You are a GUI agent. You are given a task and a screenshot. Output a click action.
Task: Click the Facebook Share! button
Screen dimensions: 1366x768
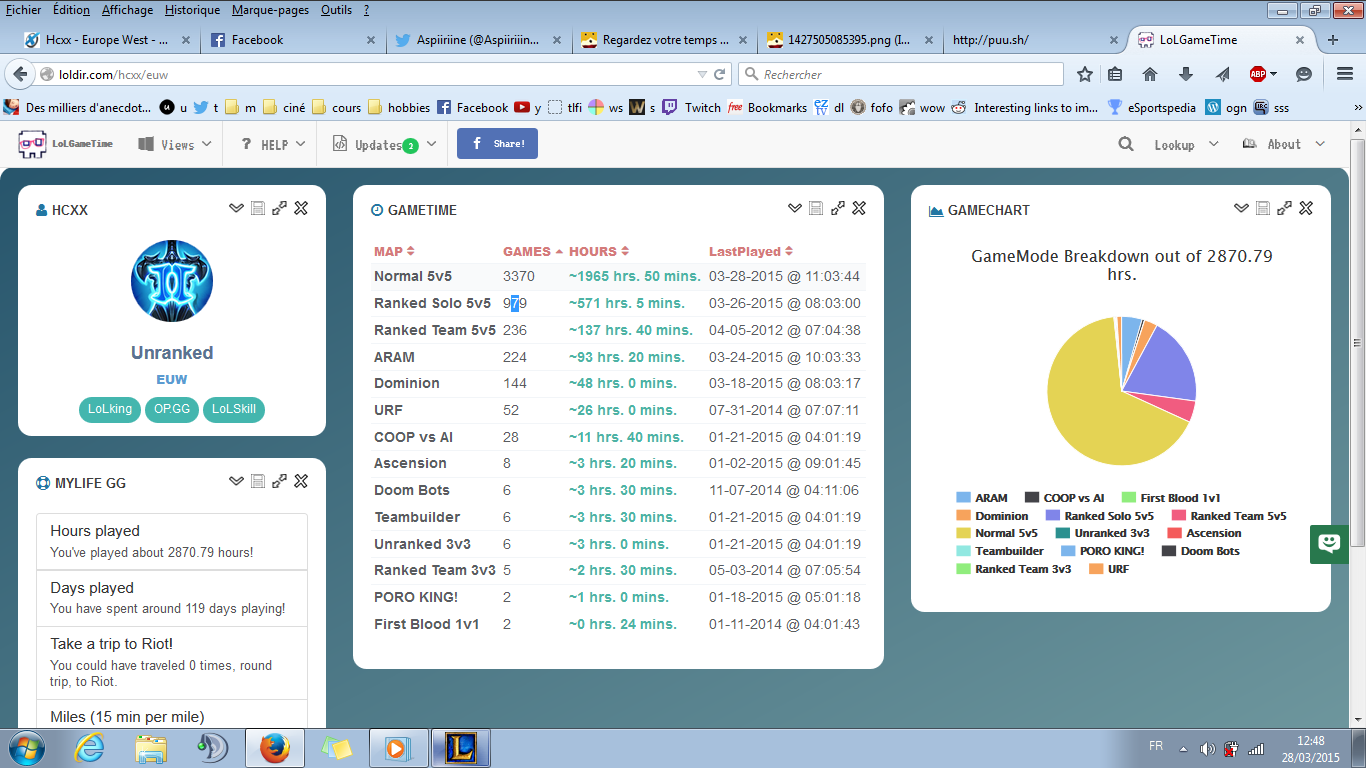(497, 143)
